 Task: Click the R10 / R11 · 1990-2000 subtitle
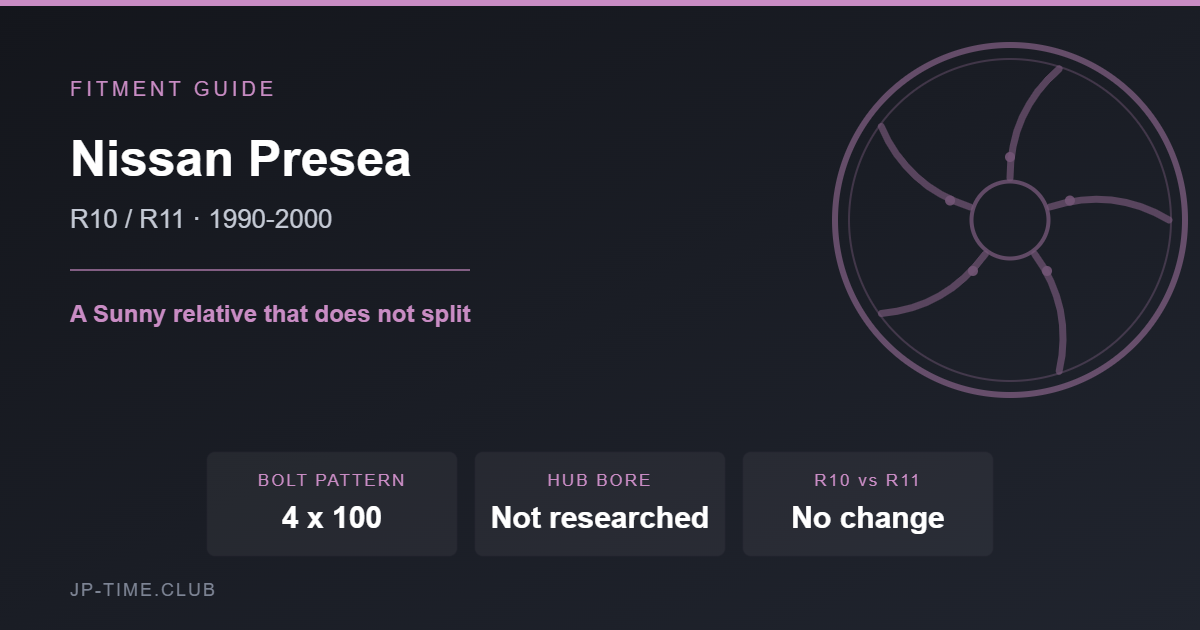point(201,219)
